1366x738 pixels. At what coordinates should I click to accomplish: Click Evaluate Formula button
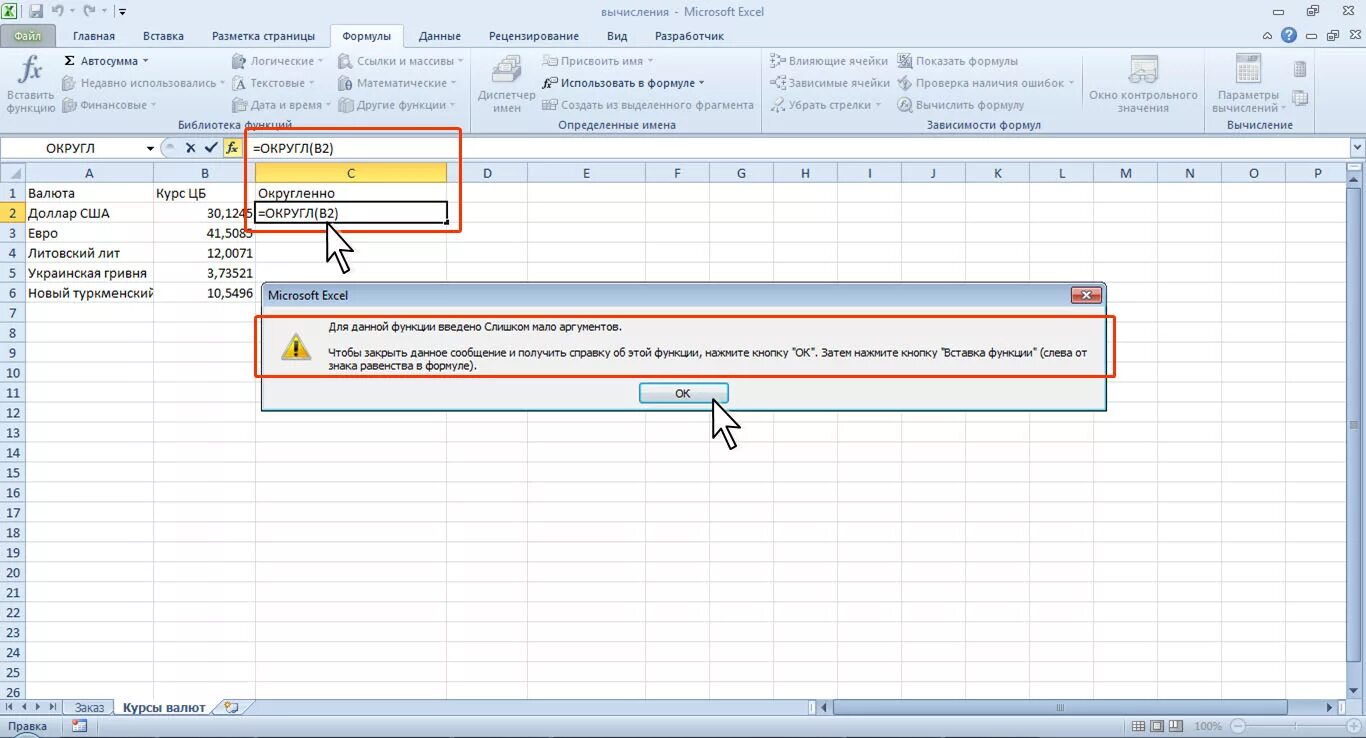[960, 105]
